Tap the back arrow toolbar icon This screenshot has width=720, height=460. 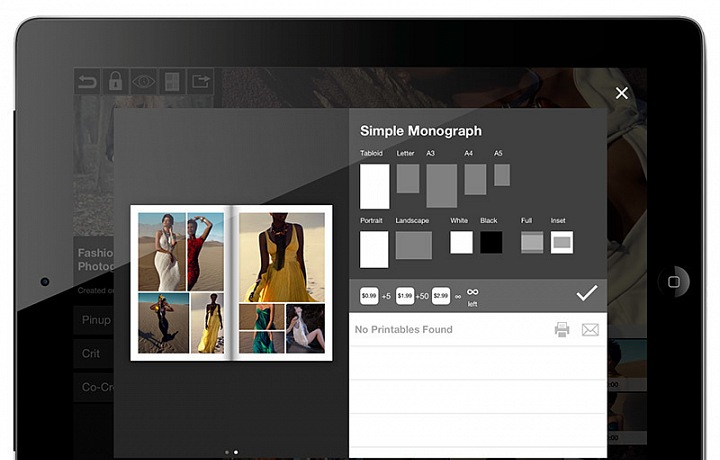click(87, 82)
